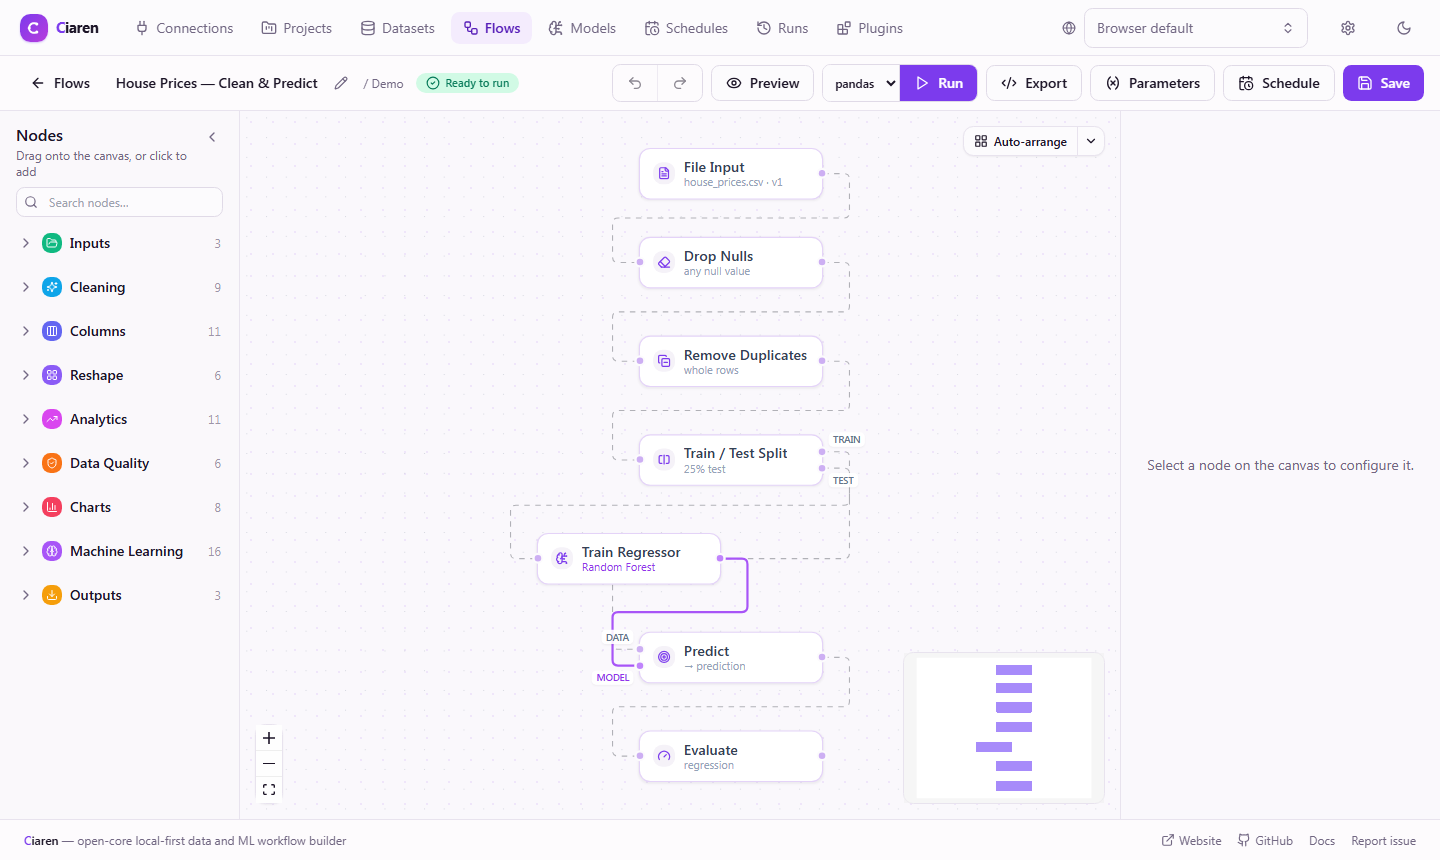Click the Inputs category folder icon

point(52,243)
